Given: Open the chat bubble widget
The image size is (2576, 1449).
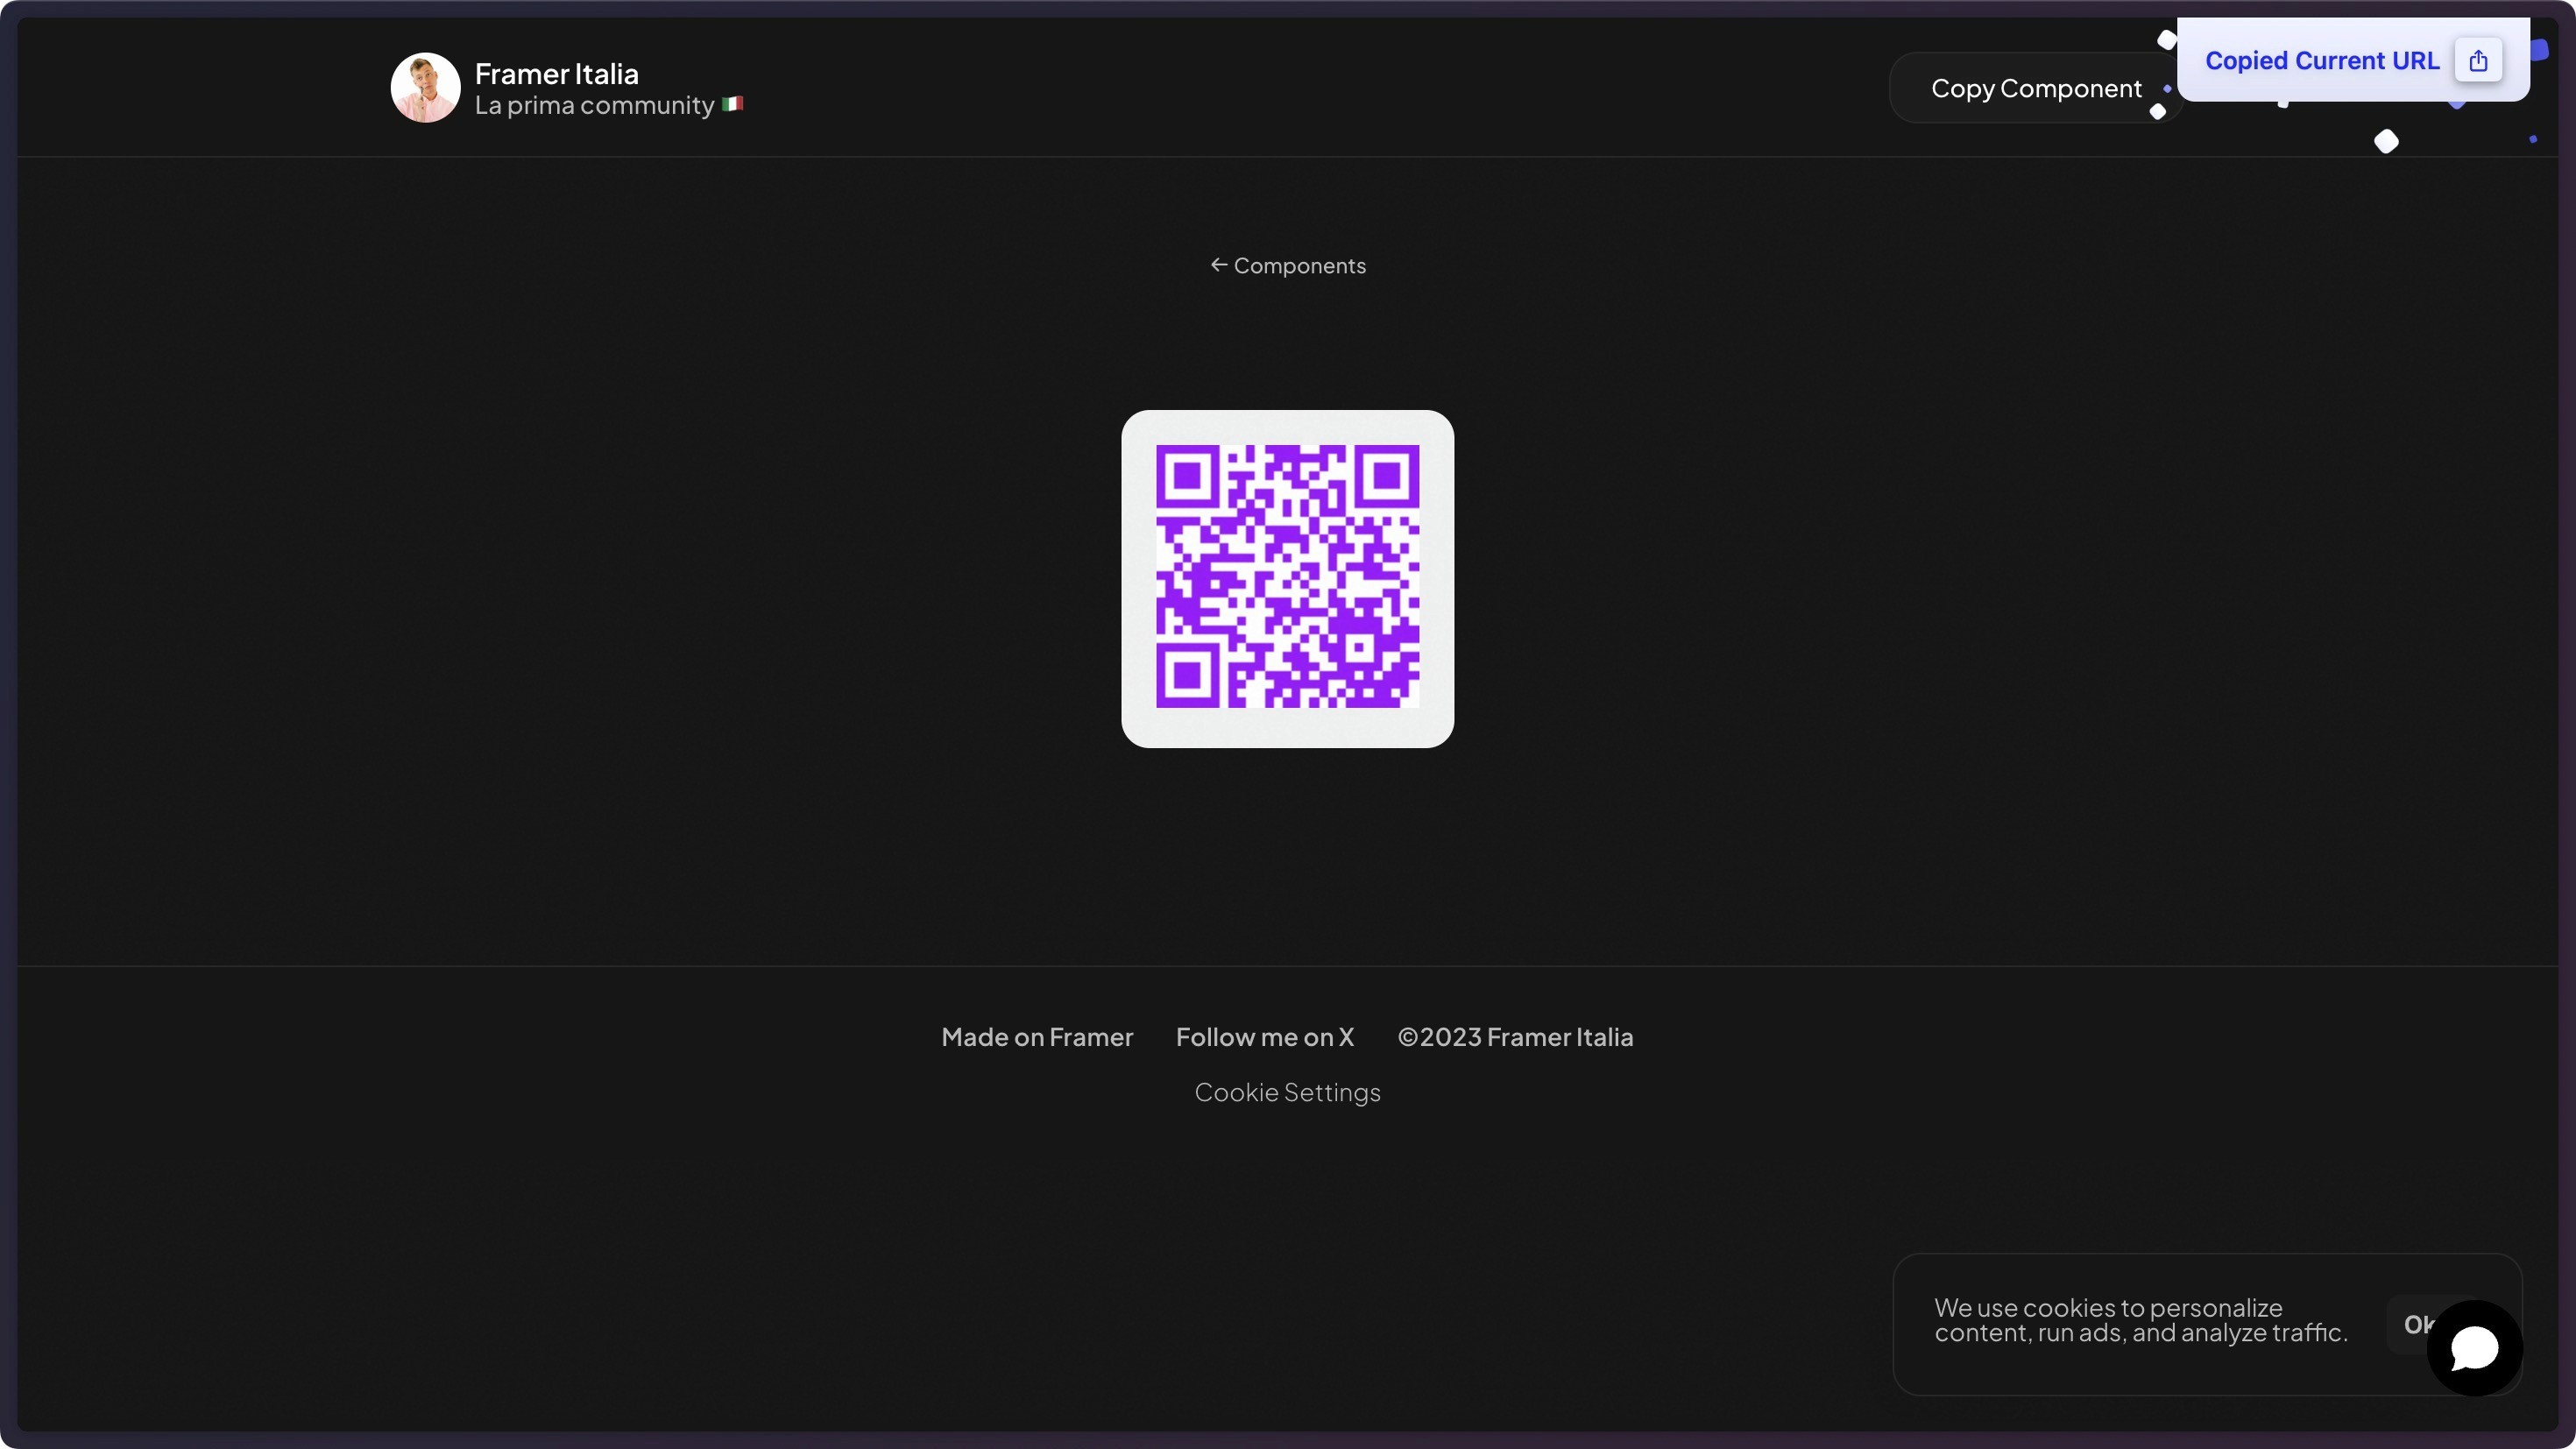Looking at the screenshot, I should coord(2475,1348).
